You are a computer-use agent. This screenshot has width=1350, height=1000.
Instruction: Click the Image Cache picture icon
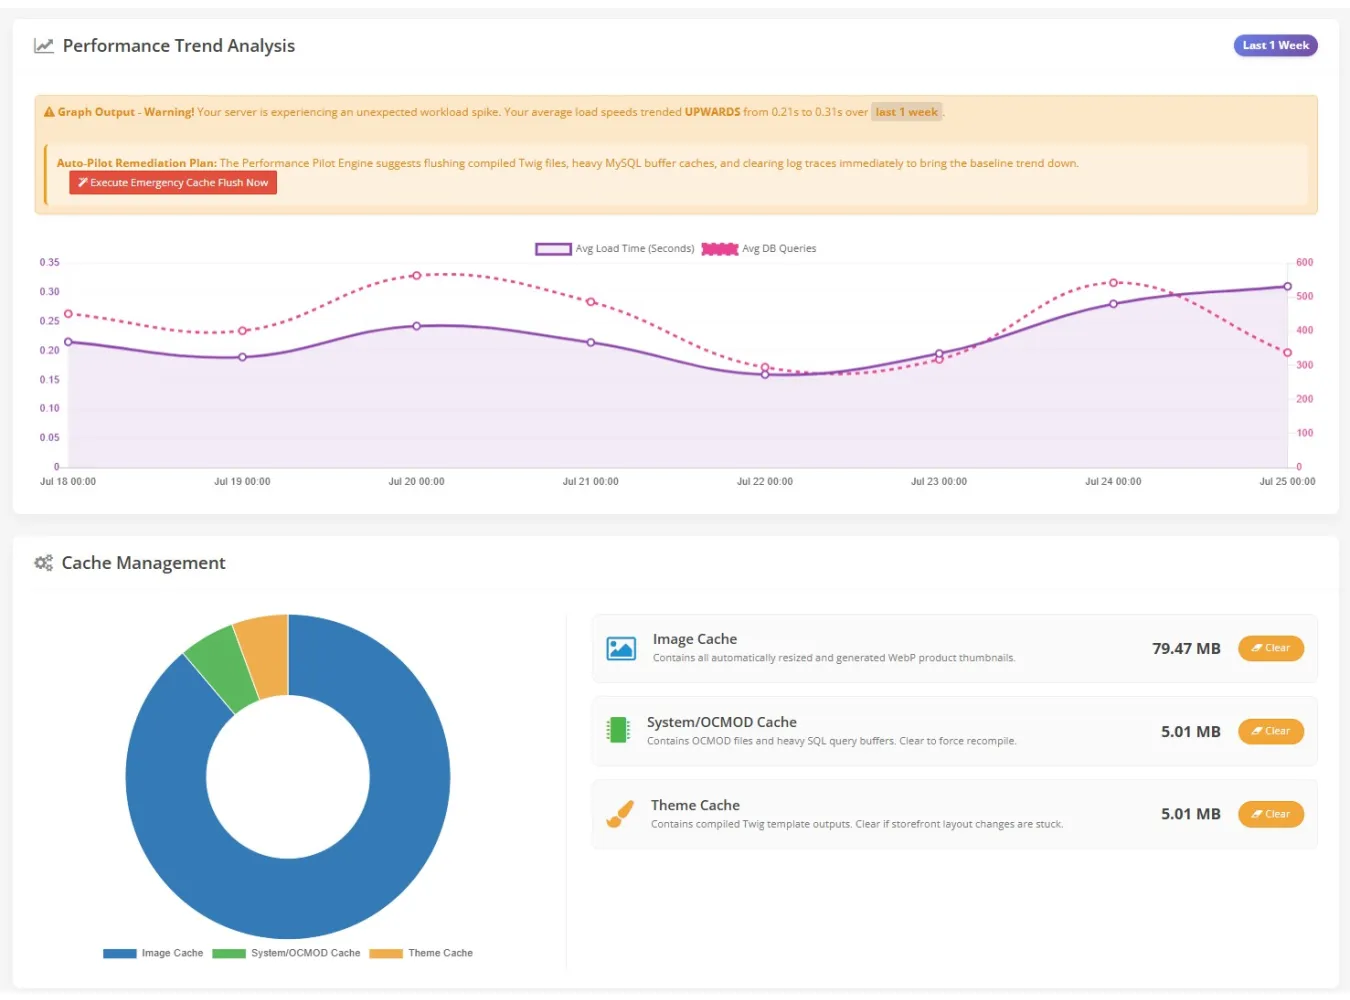pyautogui.click(x=621, y=649)
